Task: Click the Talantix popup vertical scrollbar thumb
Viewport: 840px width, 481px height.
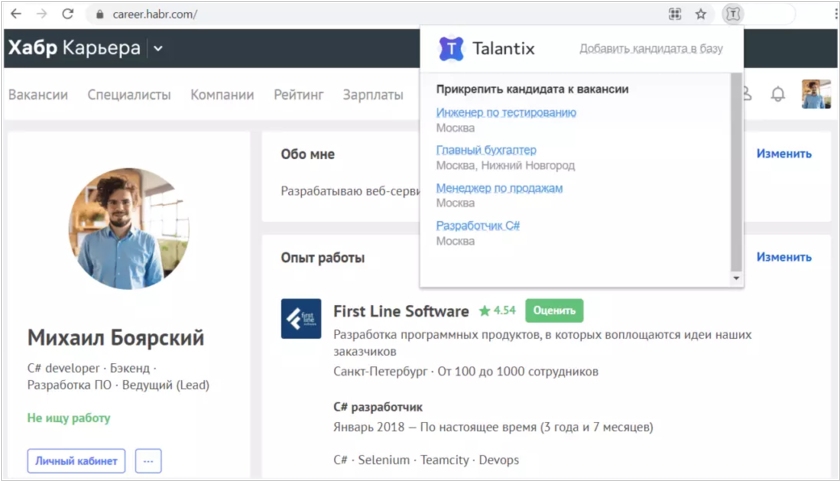Action: [x=736, y=172]
